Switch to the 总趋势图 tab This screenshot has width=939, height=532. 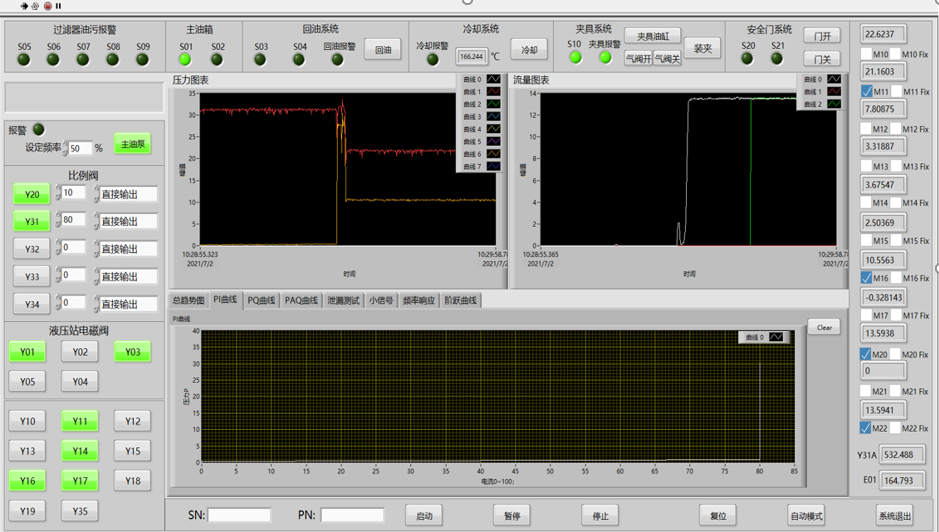pos(189,300)
